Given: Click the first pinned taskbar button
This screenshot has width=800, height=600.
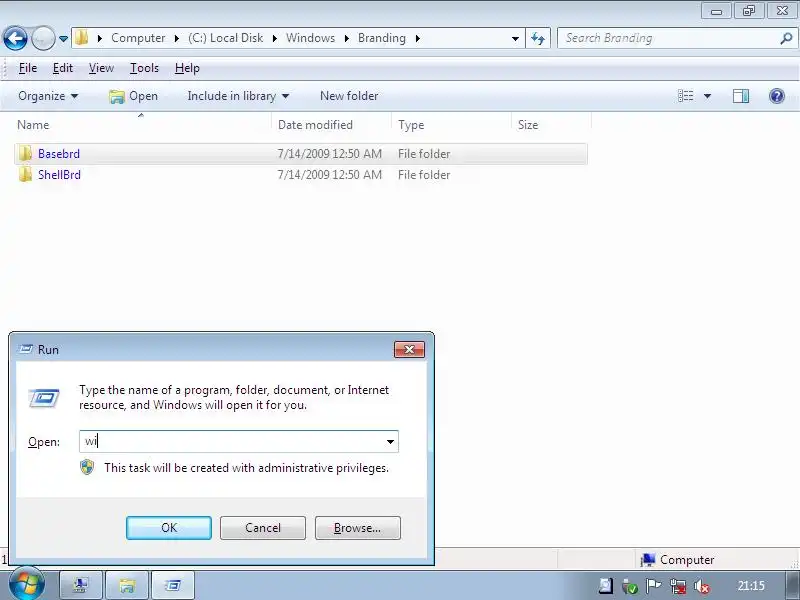Looking at the screenshot, I should point(81,585).
